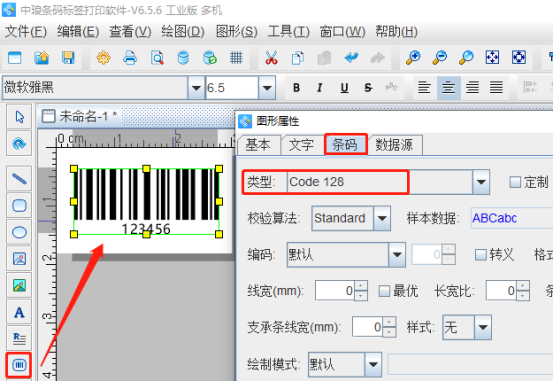Create a new label document

coord(14,58)
